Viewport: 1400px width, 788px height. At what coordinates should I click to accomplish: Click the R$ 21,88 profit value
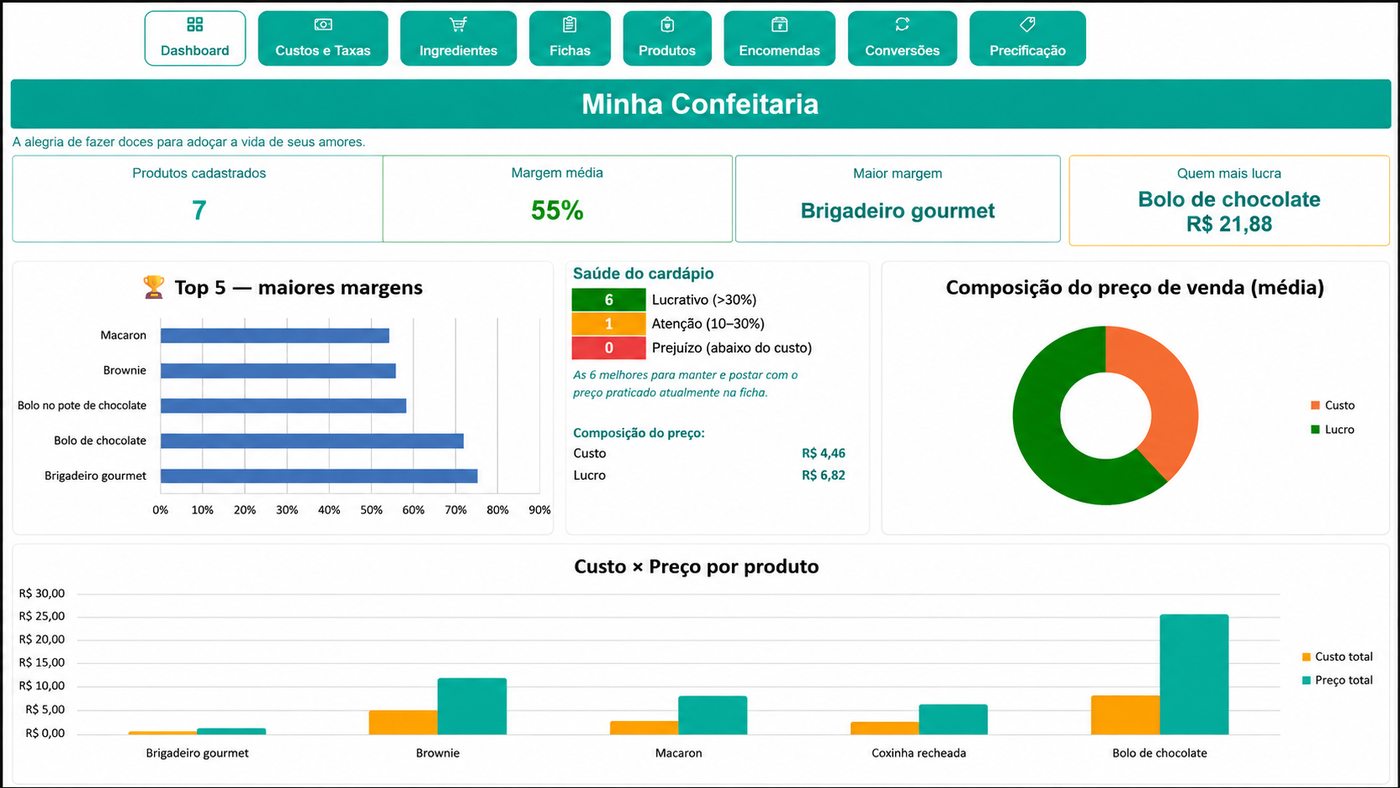[x=1229, y=224]
